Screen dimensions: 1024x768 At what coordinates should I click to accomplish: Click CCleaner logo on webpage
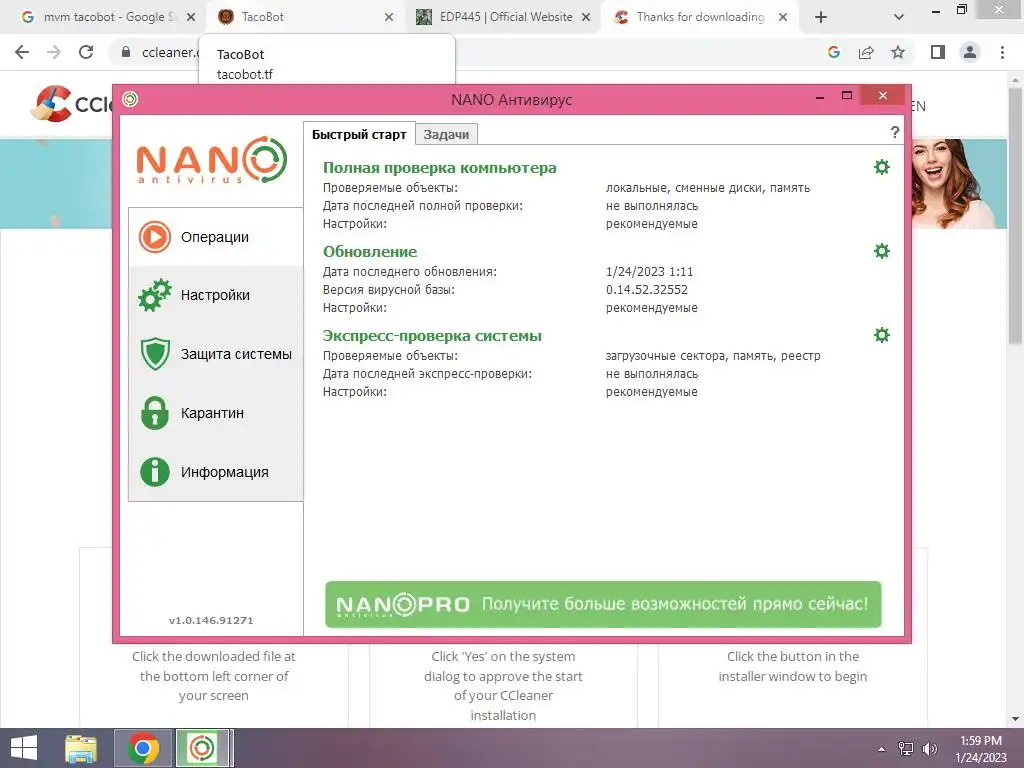pyautogui.click(x=72, y=104)
